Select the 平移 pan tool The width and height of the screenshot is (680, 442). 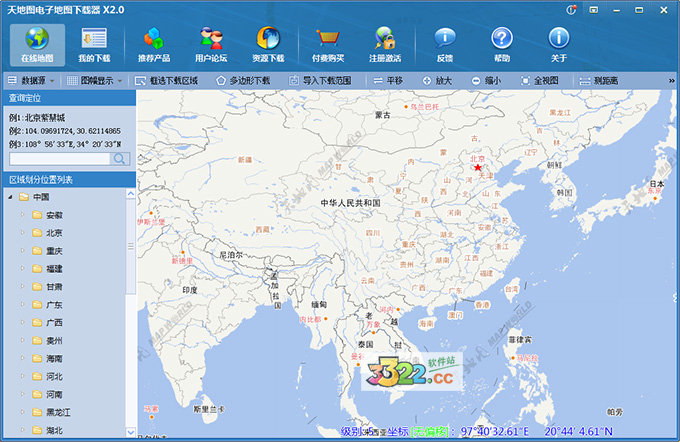click(388, 81)
